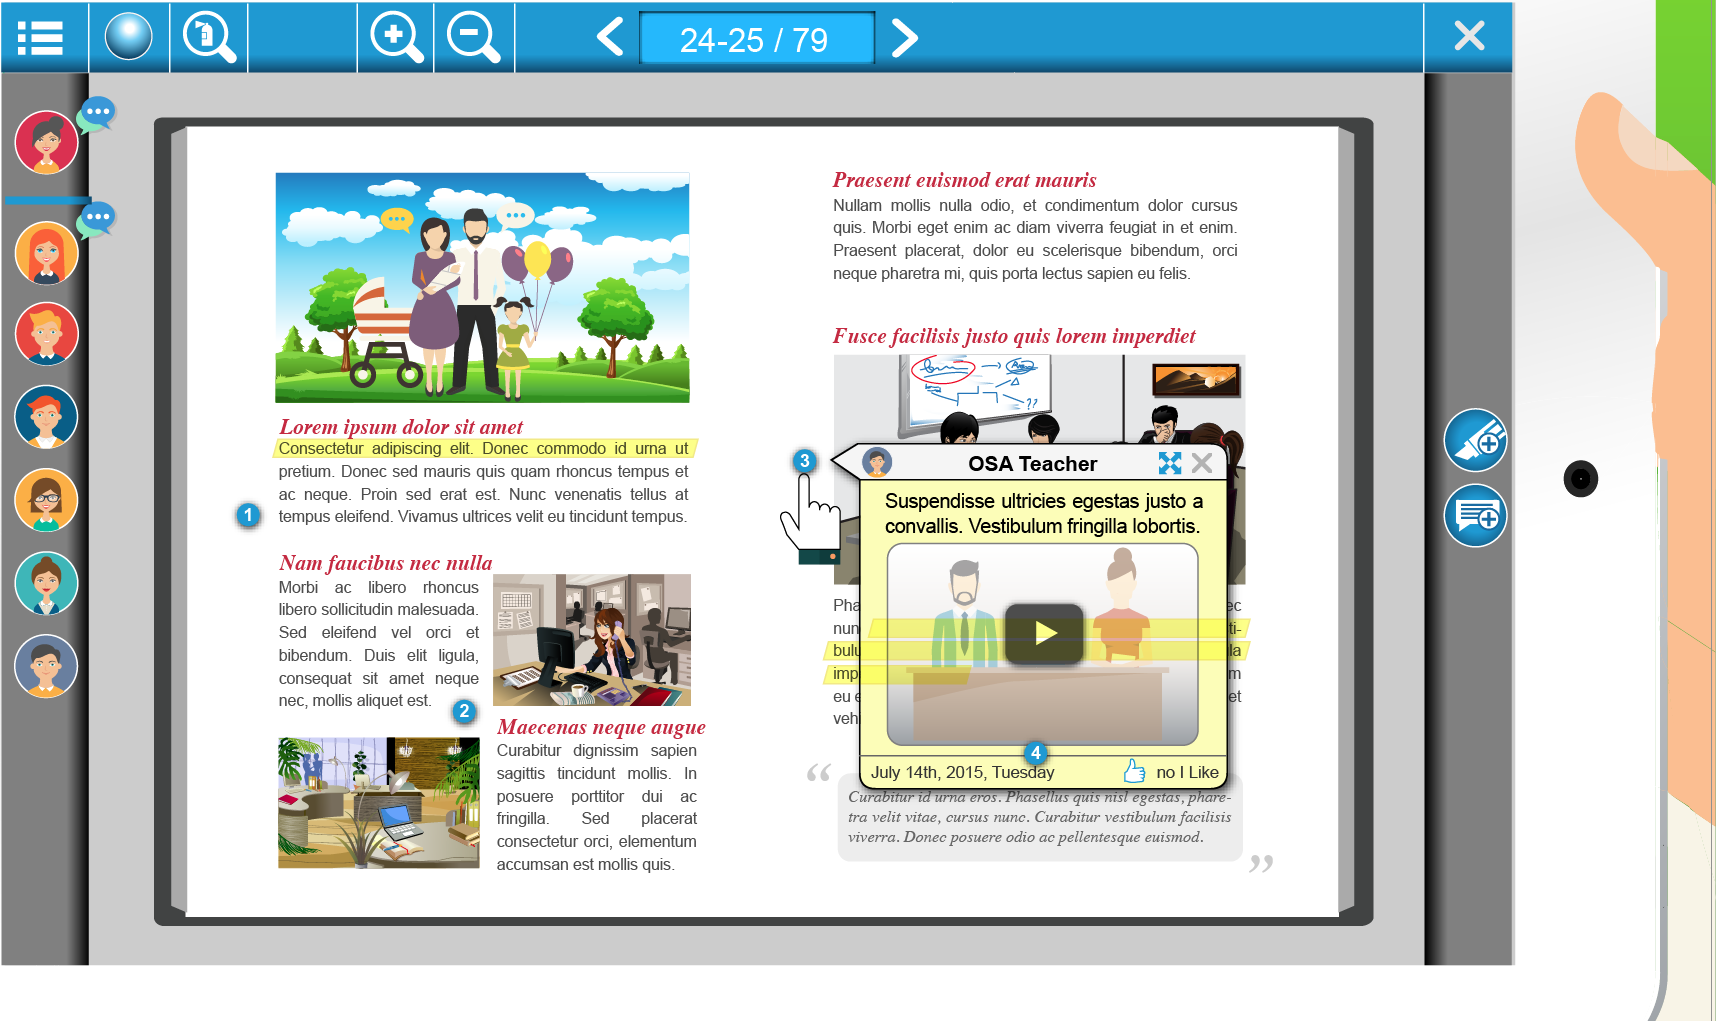The height and width of the screenshot is (1021, 1716).
Task: Click the page number field 24-25 / 79
Action: 755,39
